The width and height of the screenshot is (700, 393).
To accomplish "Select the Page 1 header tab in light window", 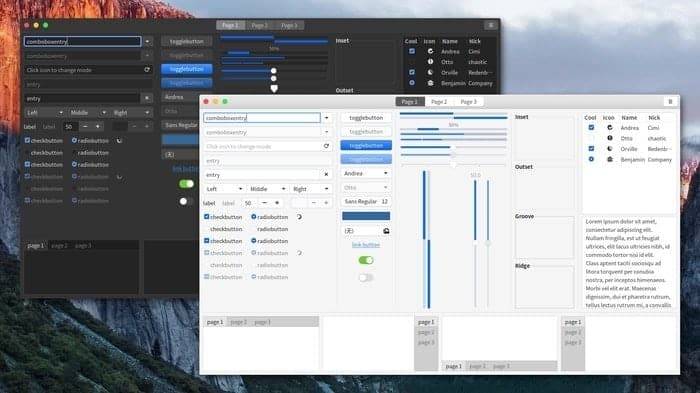I will click(410, 102).
